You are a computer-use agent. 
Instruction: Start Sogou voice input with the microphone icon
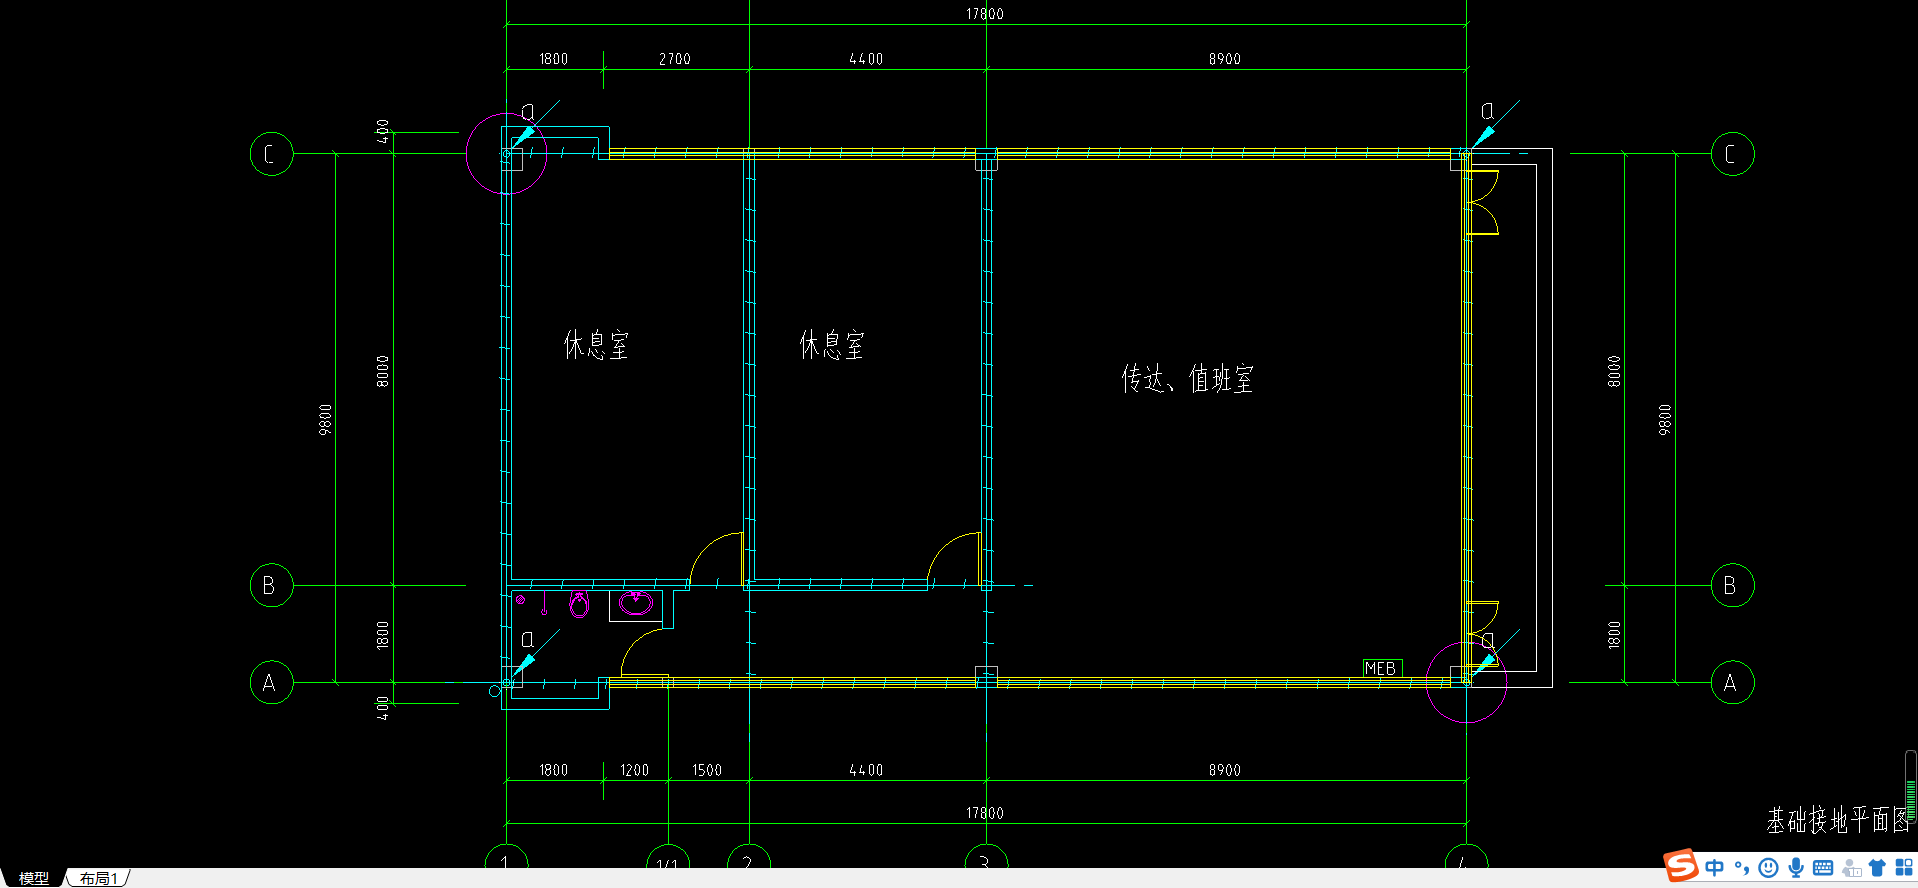tap(1796, 867)
